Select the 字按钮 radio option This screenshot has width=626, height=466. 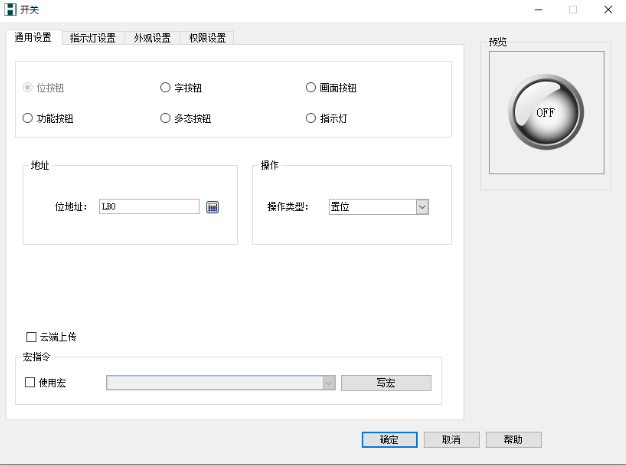point(166,88)
